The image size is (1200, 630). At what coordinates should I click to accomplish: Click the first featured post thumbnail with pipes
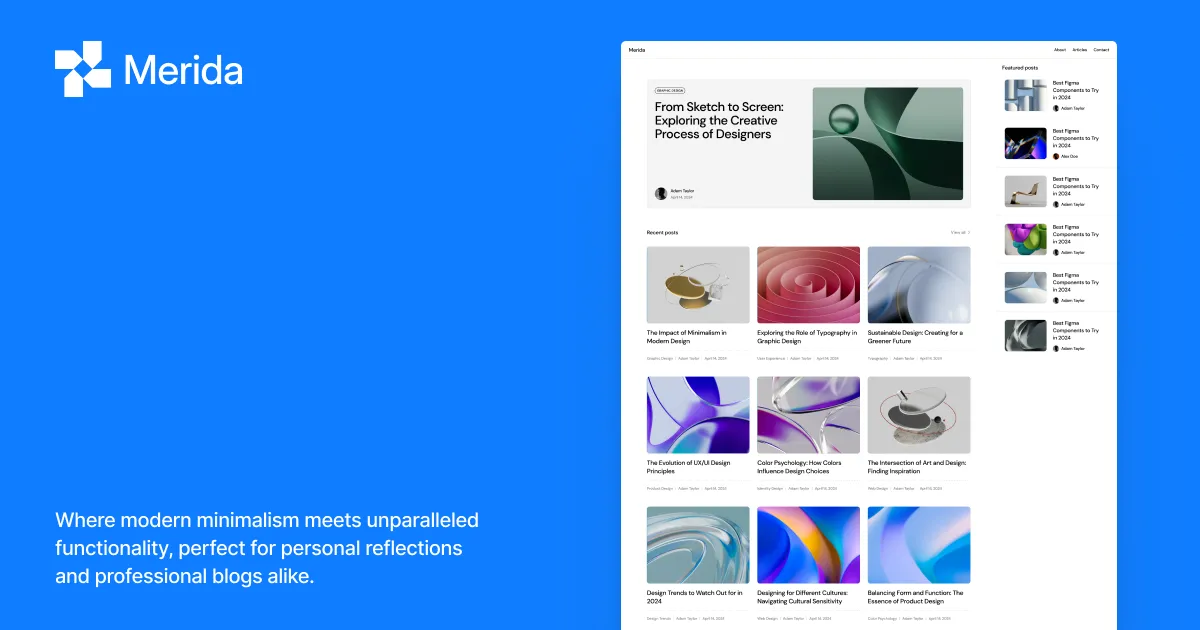[x=1026, y=95]
